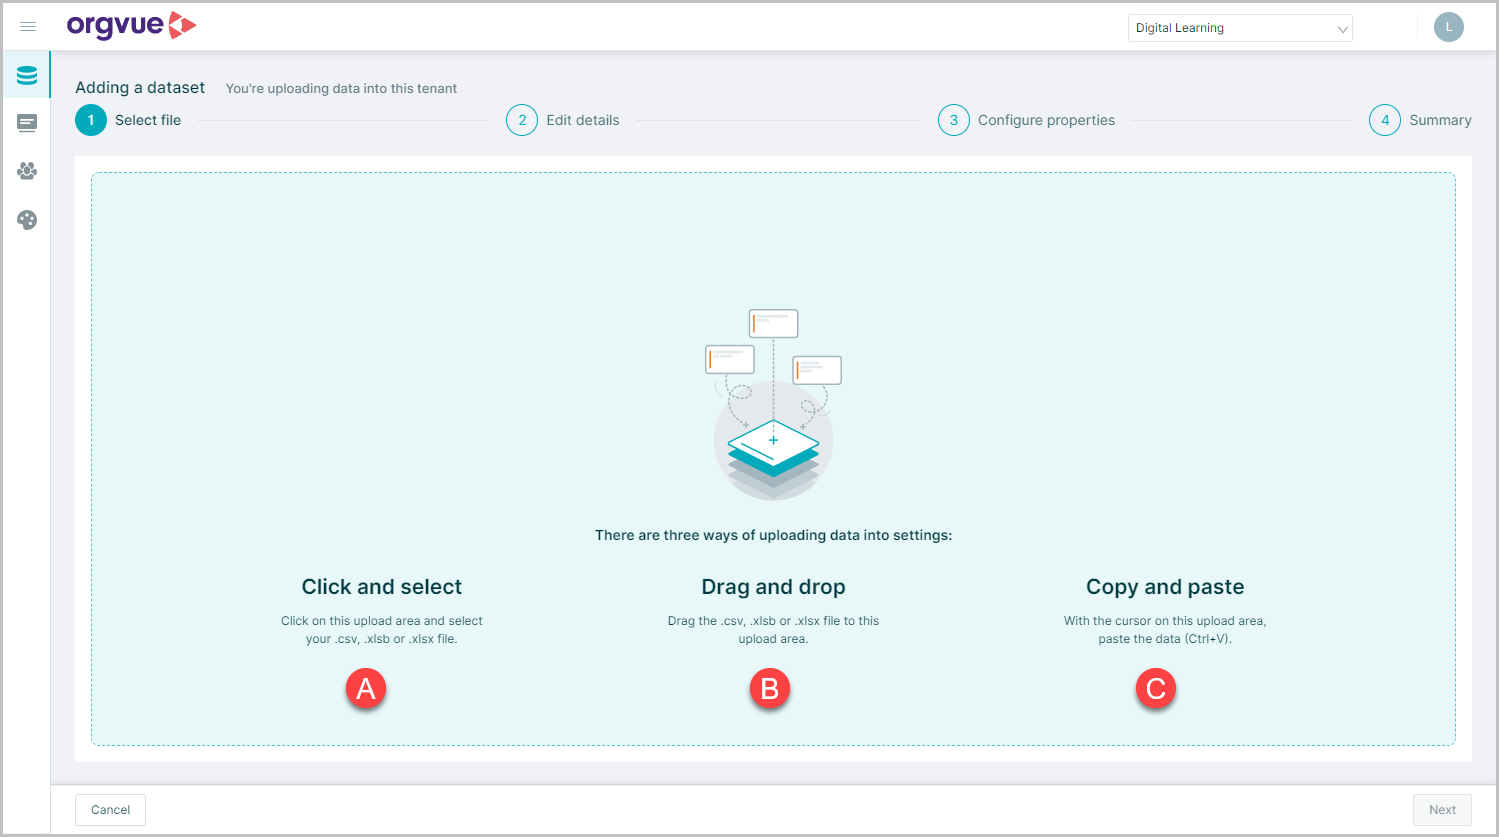Image resolution: width=1499 pixels, height=837 pixels.
Task: Open the datasets database icon in sidebar
Action: [27, 75]
